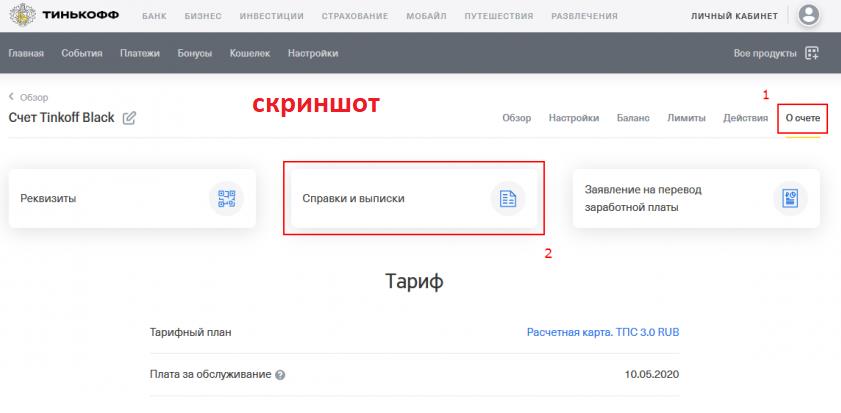Click the Счет Tinkoff Black account title
This screenshot has width=841, height=413.
click(x=61, y=117)
